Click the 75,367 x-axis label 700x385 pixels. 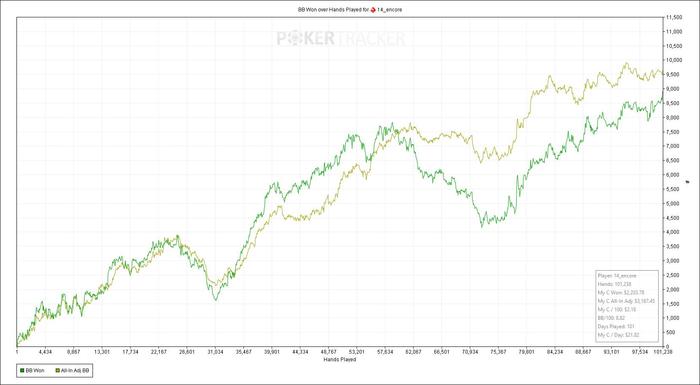click(x=498, y=352)
